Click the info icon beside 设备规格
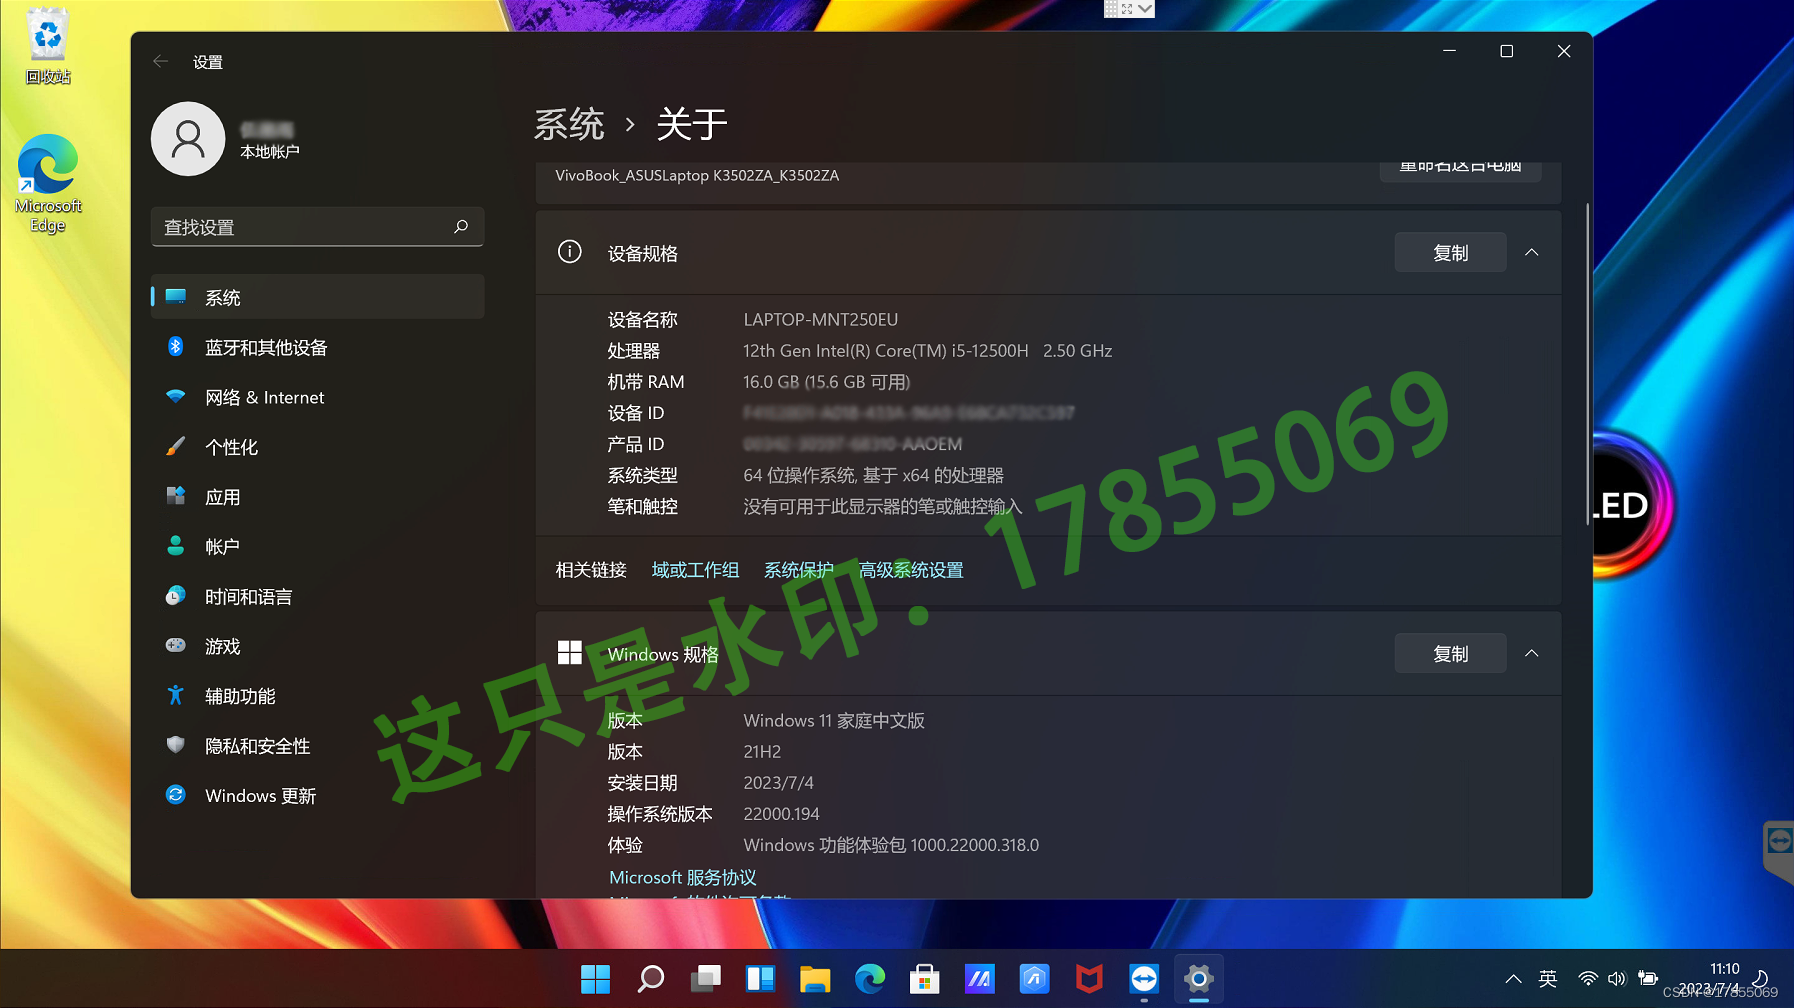This screenshot has width=1794, height=1008. (569, 252)
